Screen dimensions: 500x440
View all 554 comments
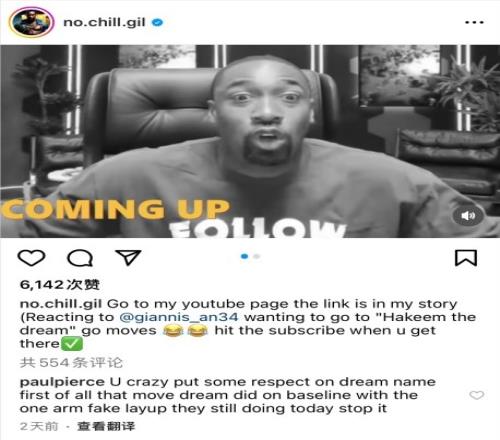71,362
